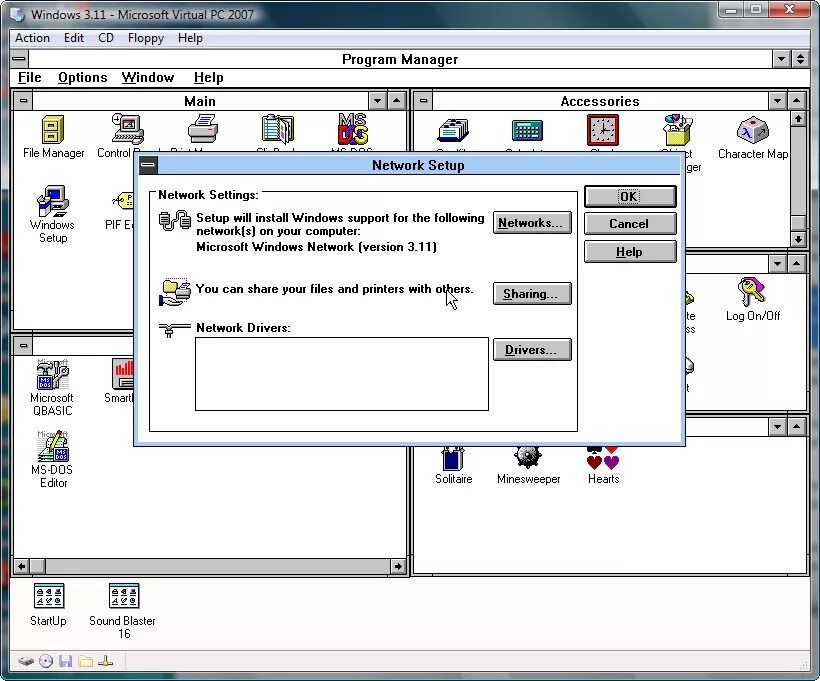The height and width of the screenshot is (681, 820).
Task: Click the Accessories vertical scrollbar thumb
Action: pos(798,223)
